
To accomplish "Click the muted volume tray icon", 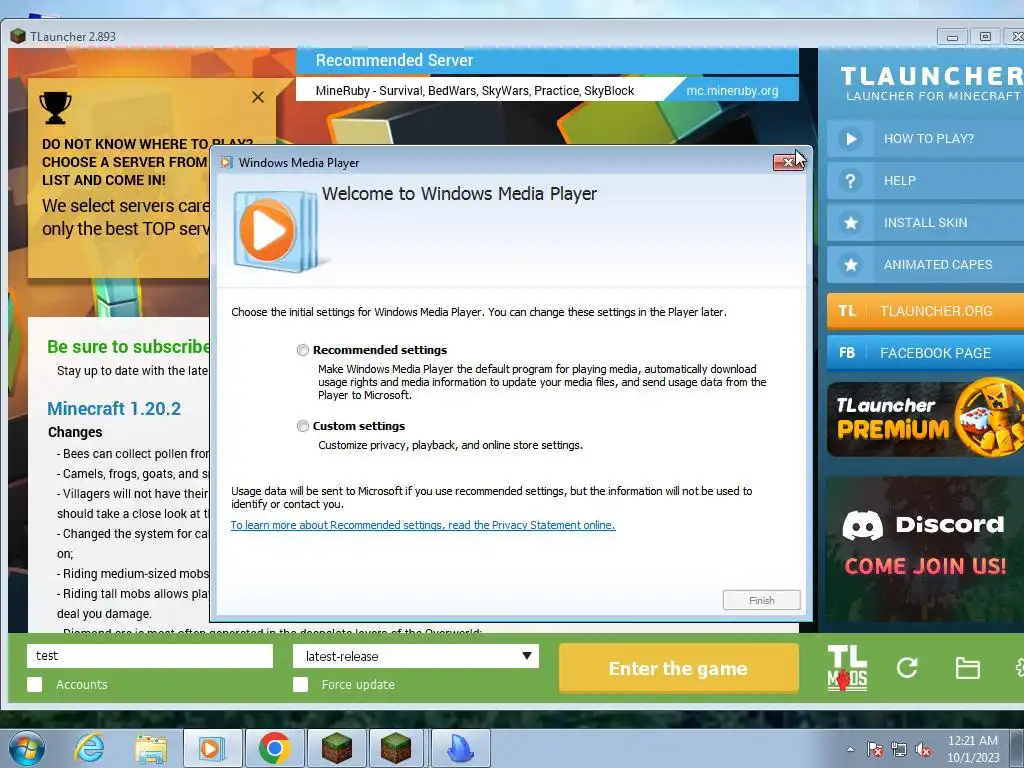I will point(923,749).
